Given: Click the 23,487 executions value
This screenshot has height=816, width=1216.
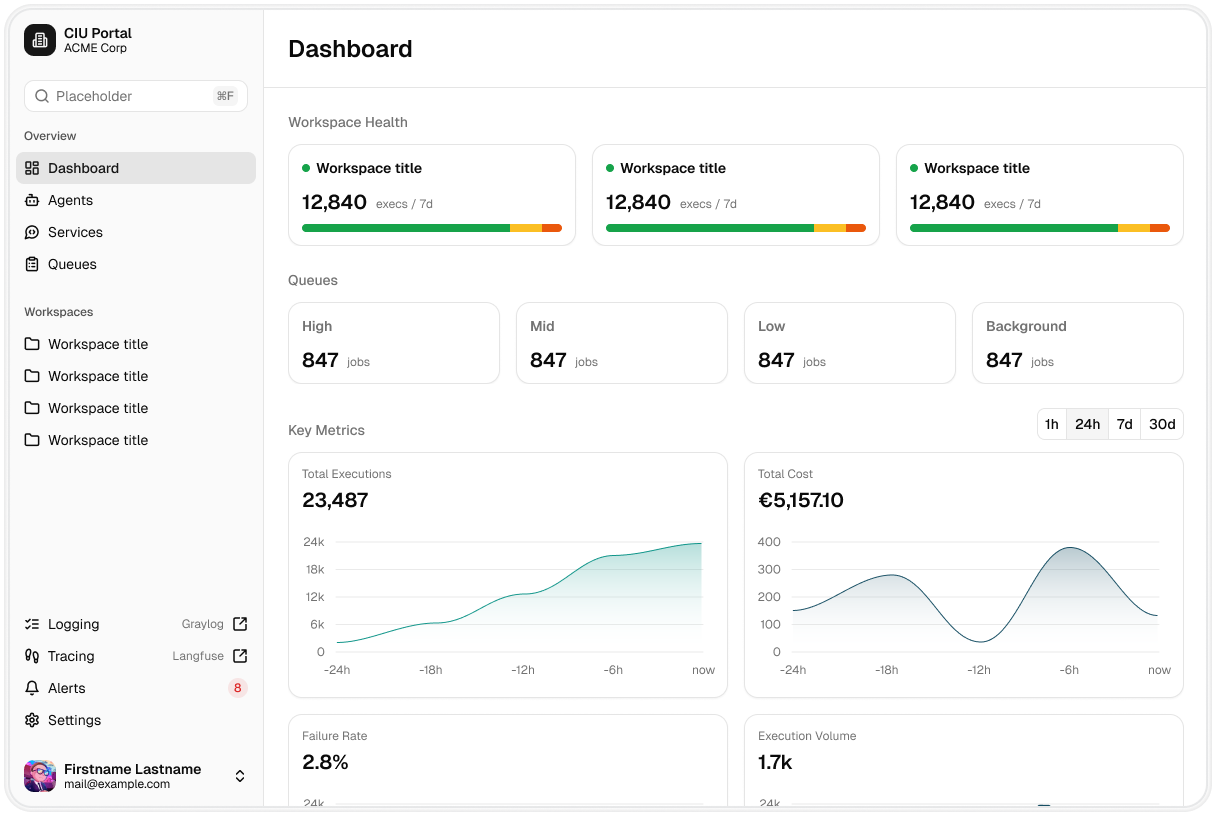Looking at the screenshot, I should point(335,500).
